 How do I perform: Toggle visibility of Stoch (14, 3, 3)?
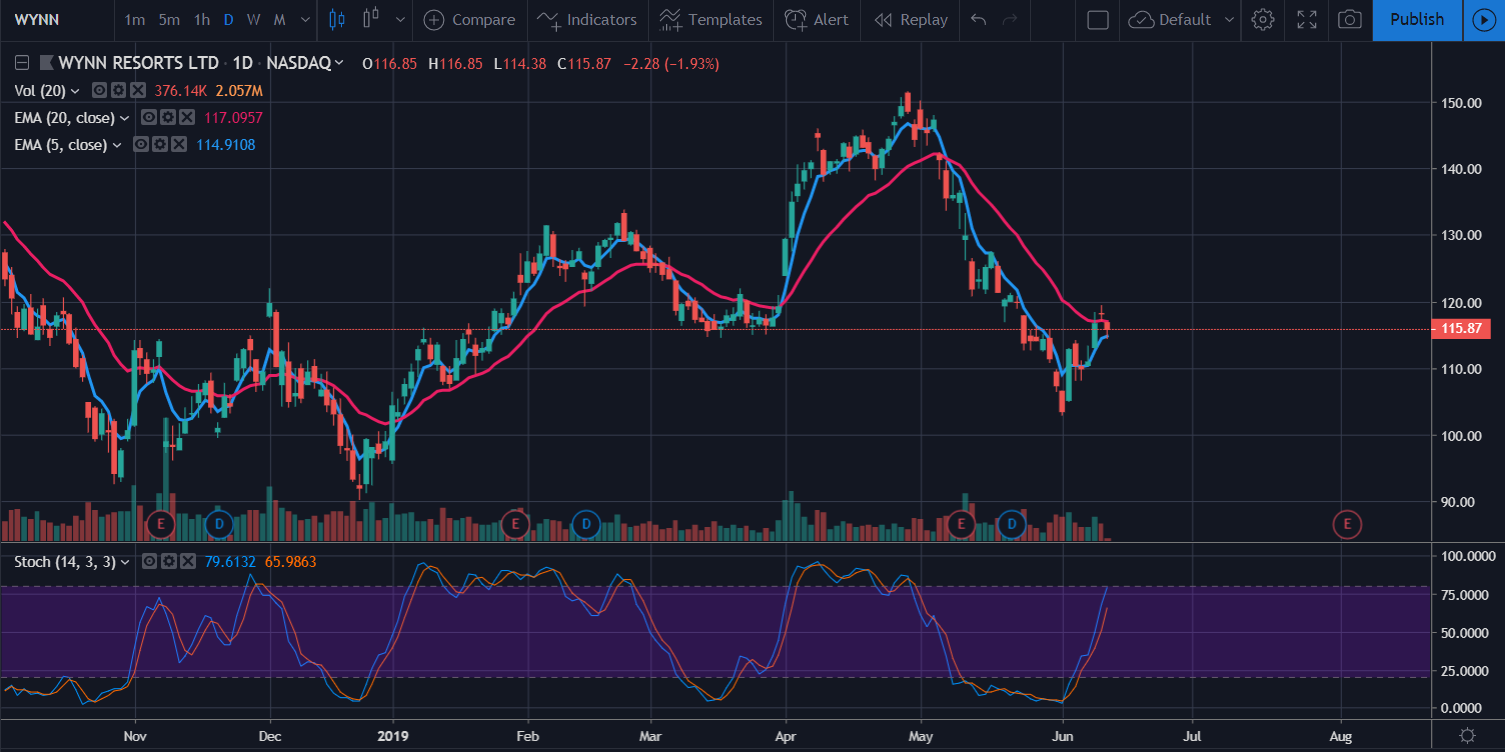149,561
